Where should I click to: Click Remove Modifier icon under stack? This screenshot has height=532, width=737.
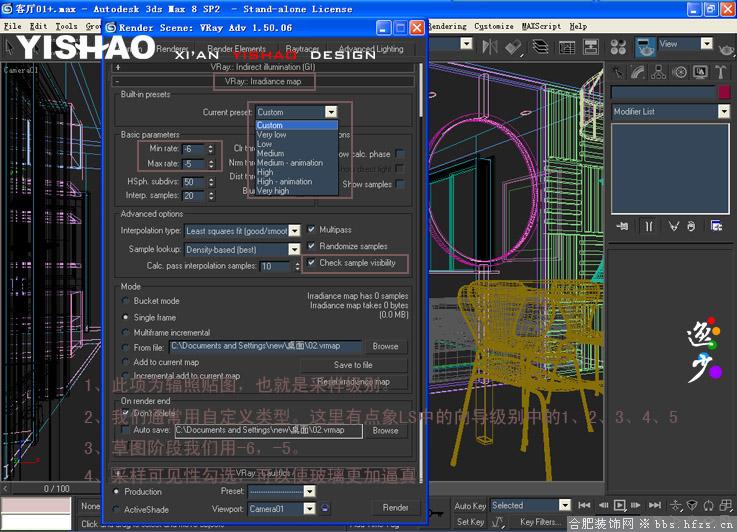point(691,227)
